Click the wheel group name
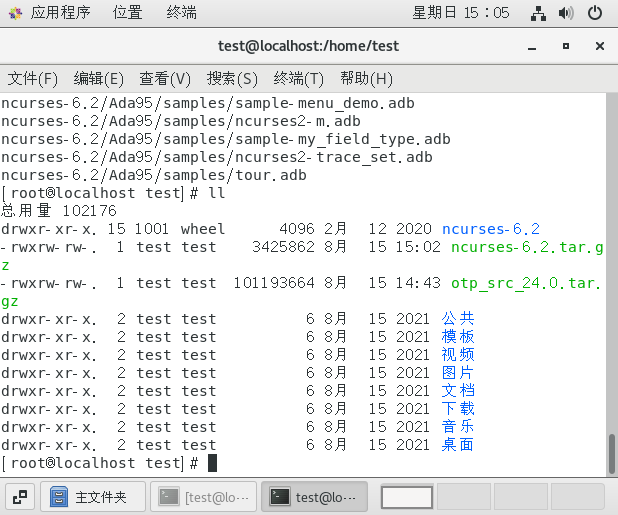This screenshot has height=515, width=618. point(203,229)
